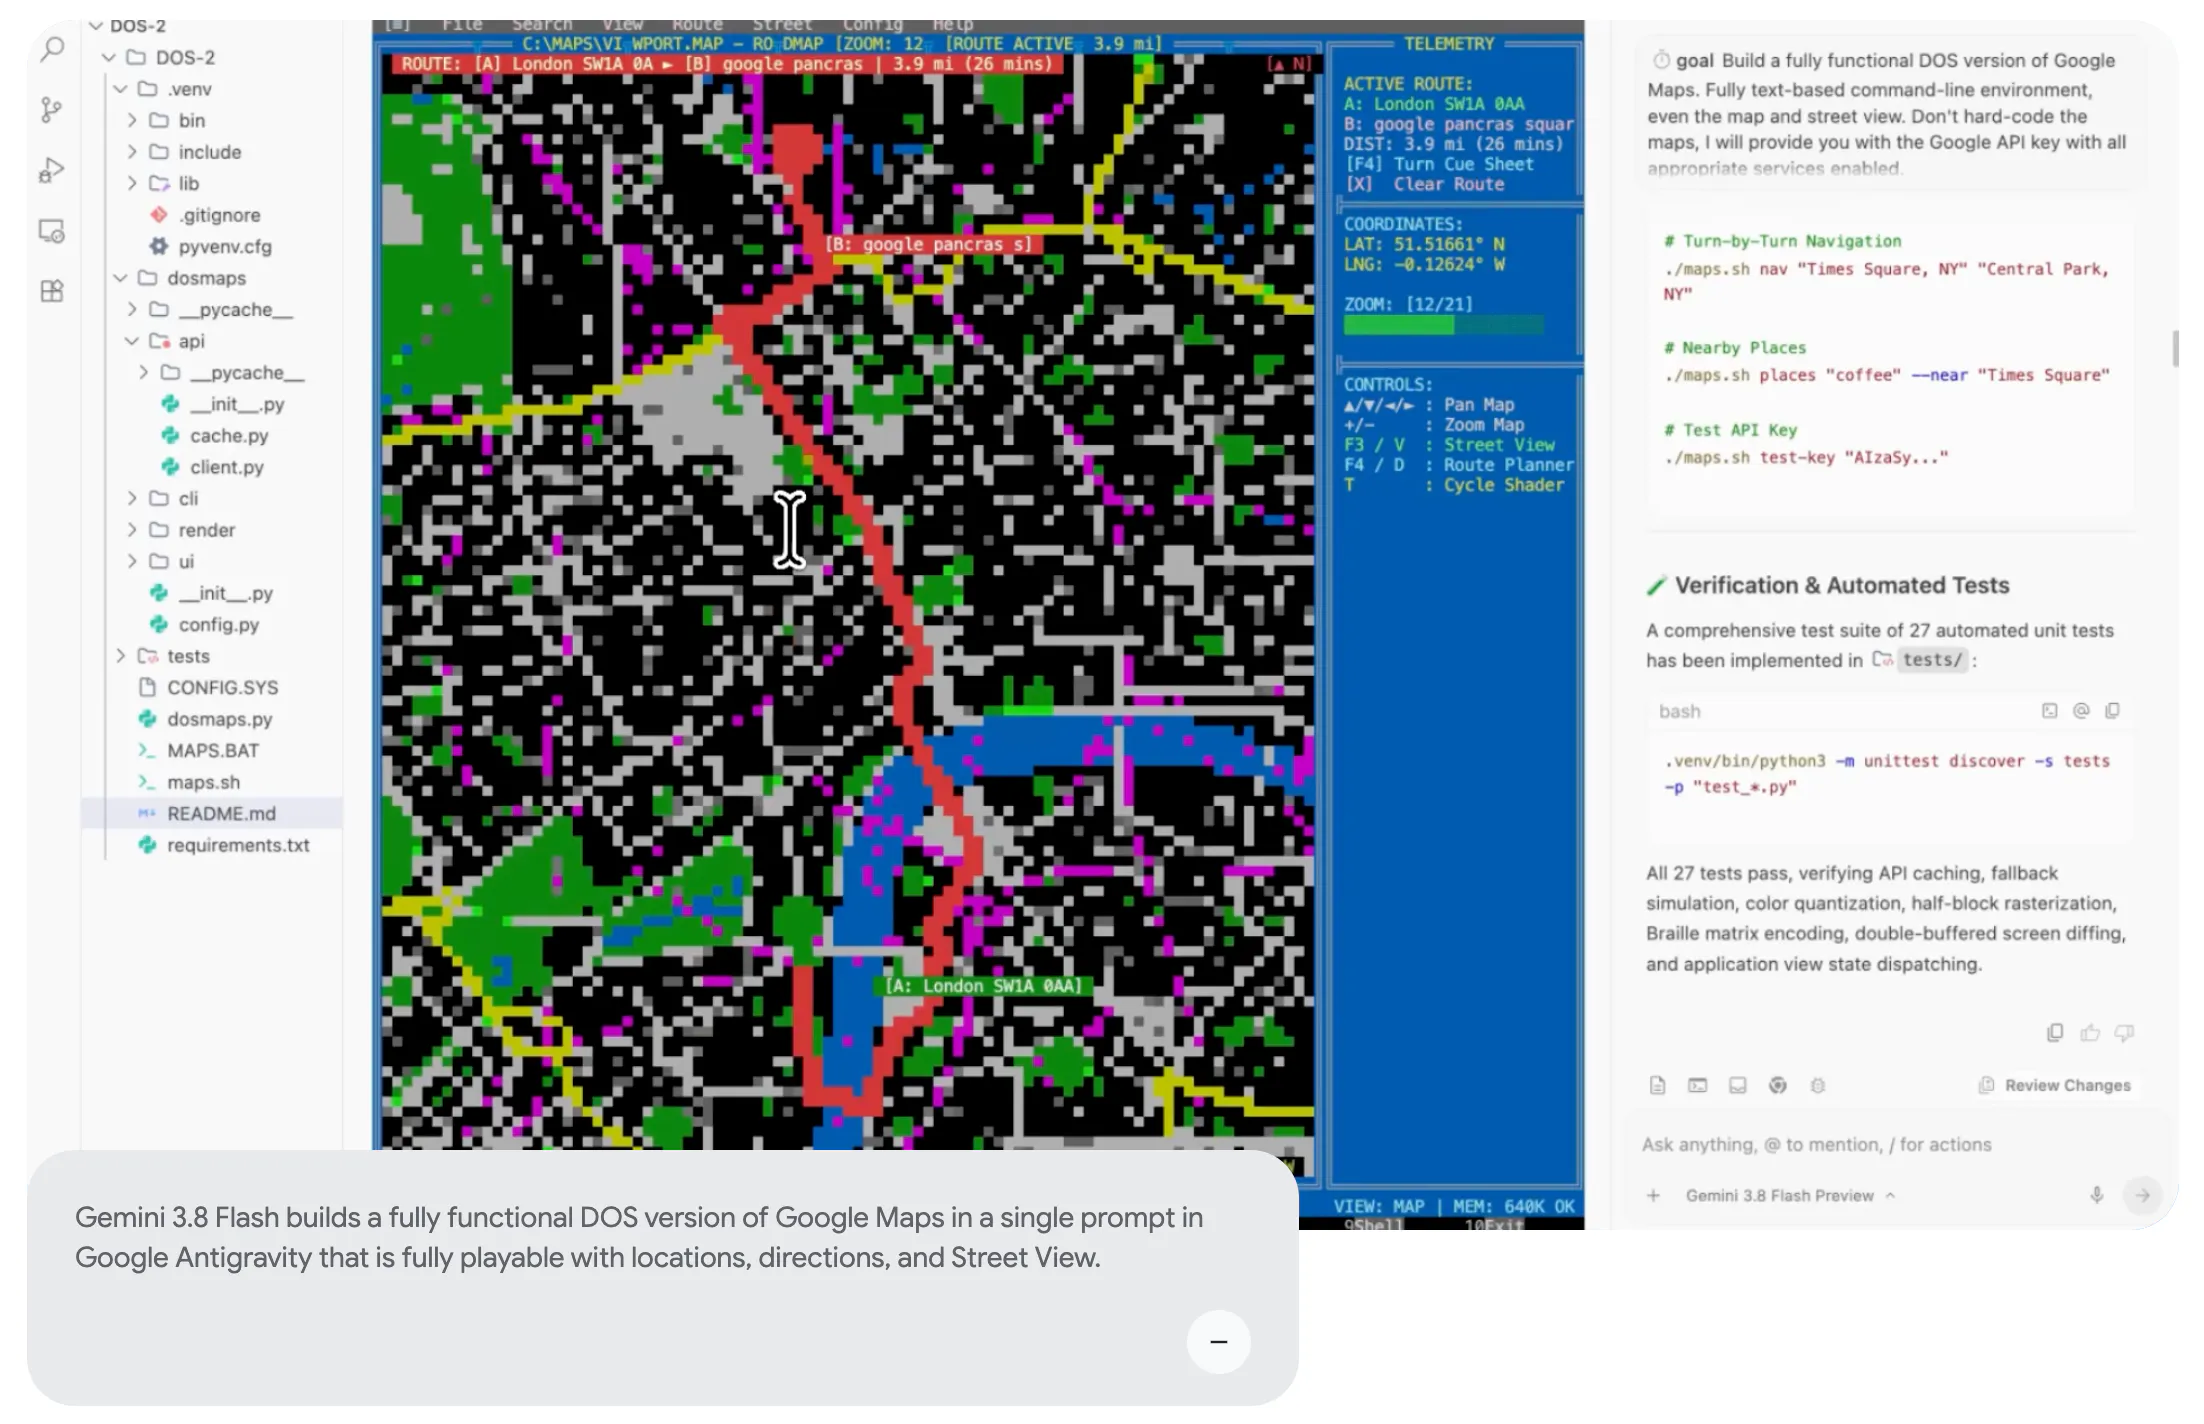This screenshot has width=2204, height=1424.
Task: Expand the ui folder
Action: tap(132, 561)
